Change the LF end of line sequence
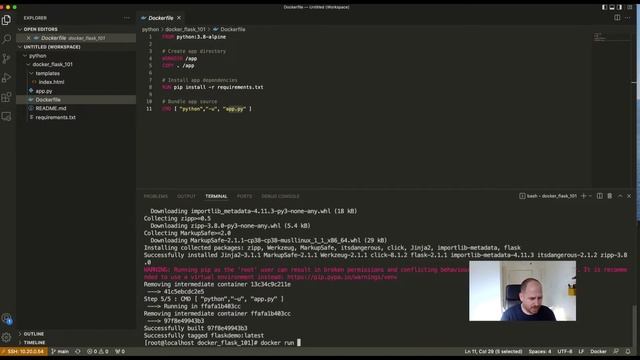Image resolution: width=640 pixels, height=360 pixels. (x=581, y=351)
